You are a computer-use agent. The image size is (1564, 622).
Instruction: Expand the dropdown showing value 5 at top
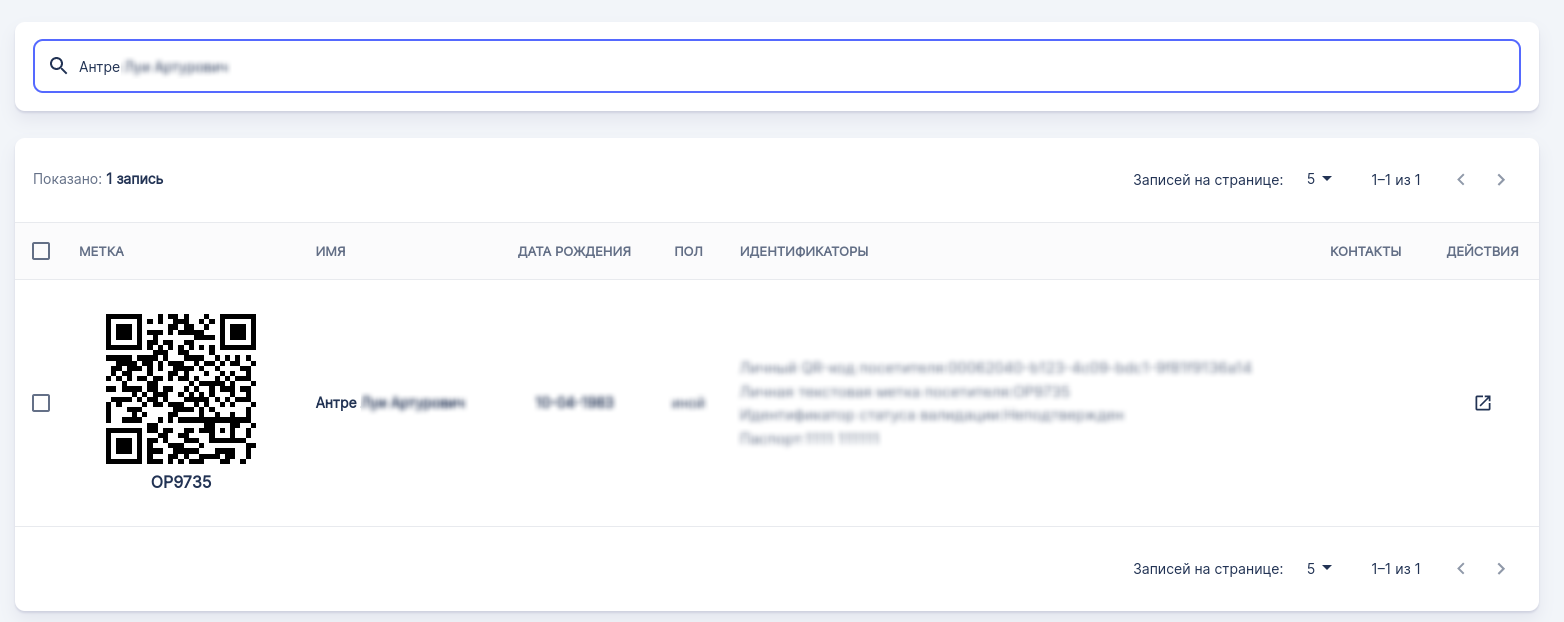click(1318, 178)
